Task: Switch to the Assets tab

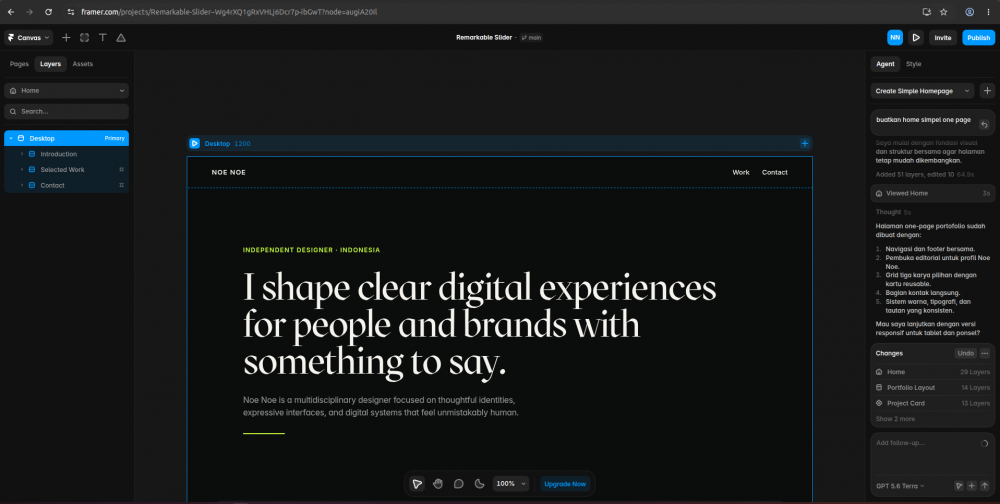Action: pos(82,64)
